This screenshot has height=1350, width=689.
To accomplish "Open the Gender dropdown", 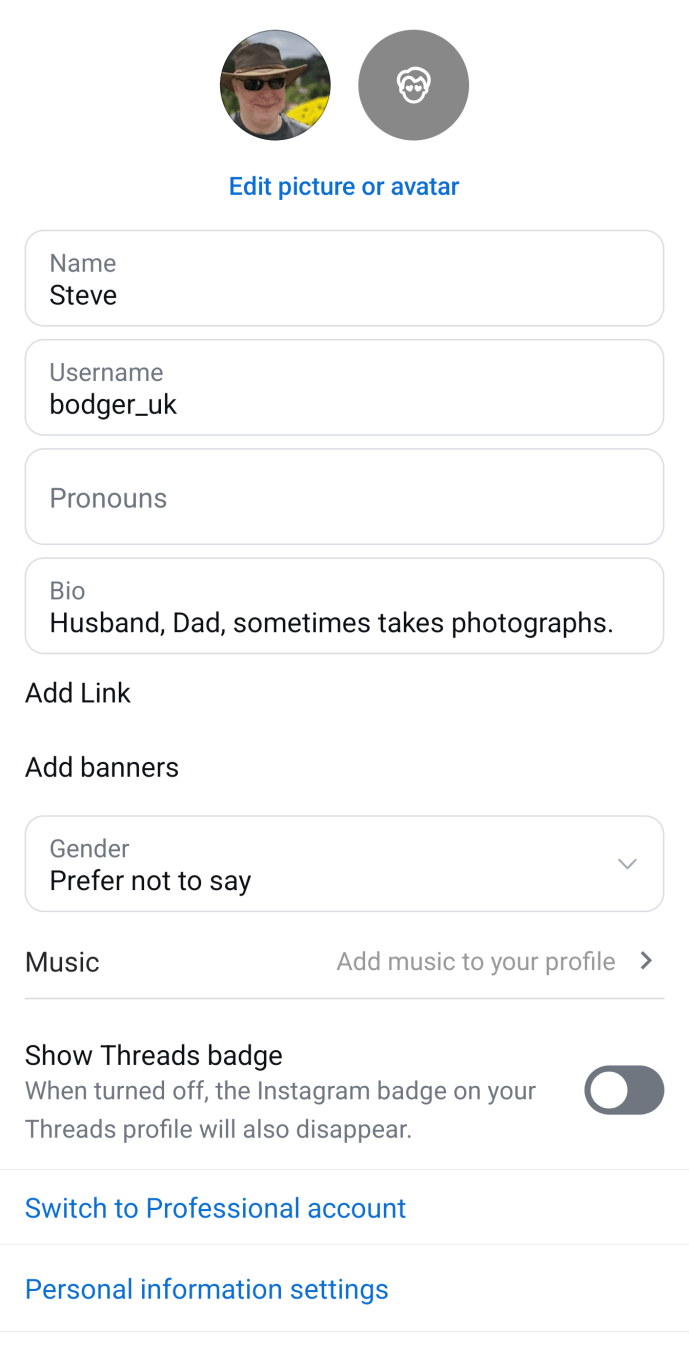I will (344, 864).
